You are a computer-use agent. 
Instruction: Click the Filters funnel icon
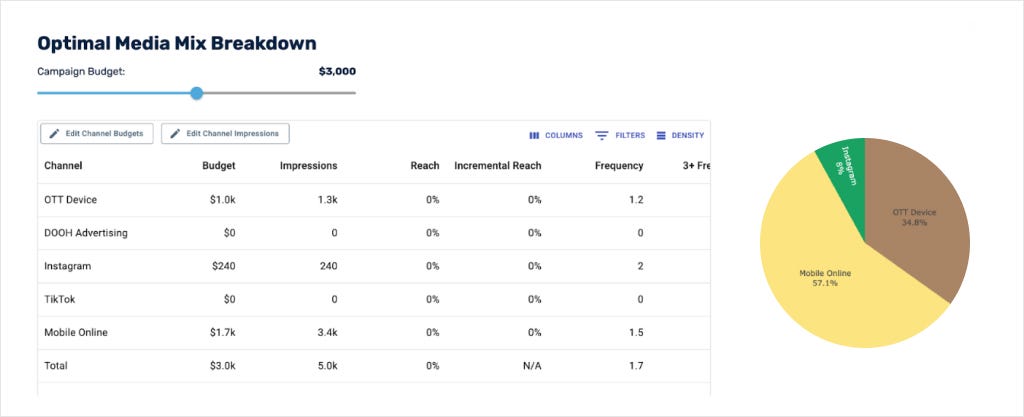601,136
